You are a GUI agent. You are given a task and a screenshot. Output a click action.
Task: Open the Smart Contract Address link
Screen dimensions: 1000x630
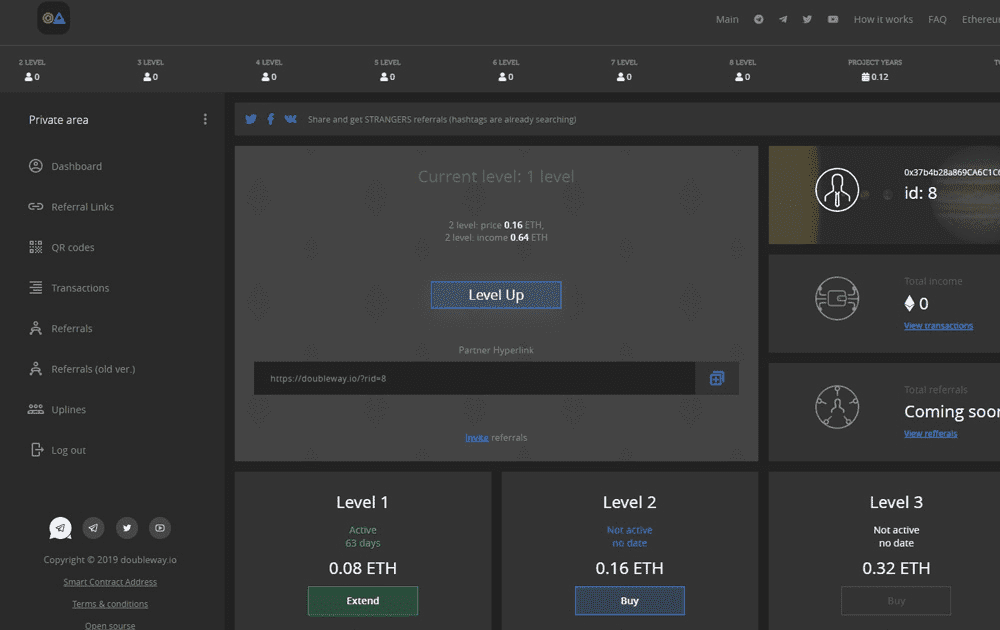coord(110,581)
